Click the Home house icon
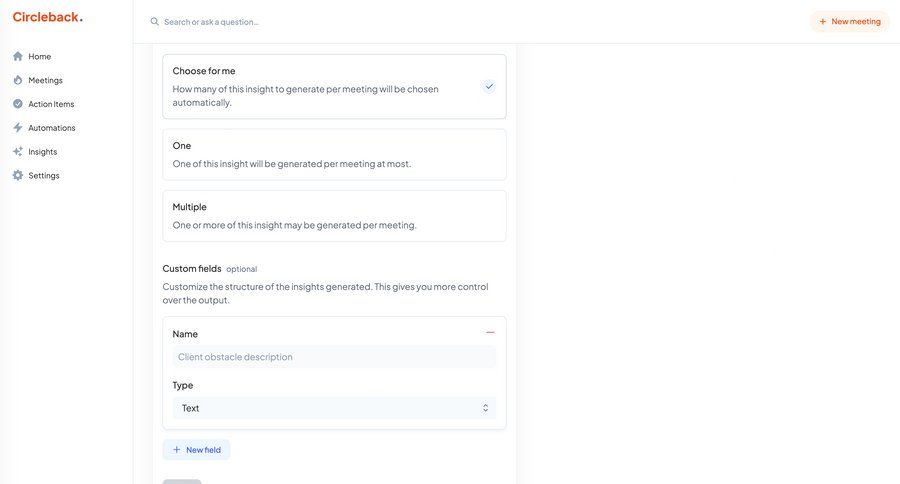Screen dimensions: 900x484 [18, 56]
